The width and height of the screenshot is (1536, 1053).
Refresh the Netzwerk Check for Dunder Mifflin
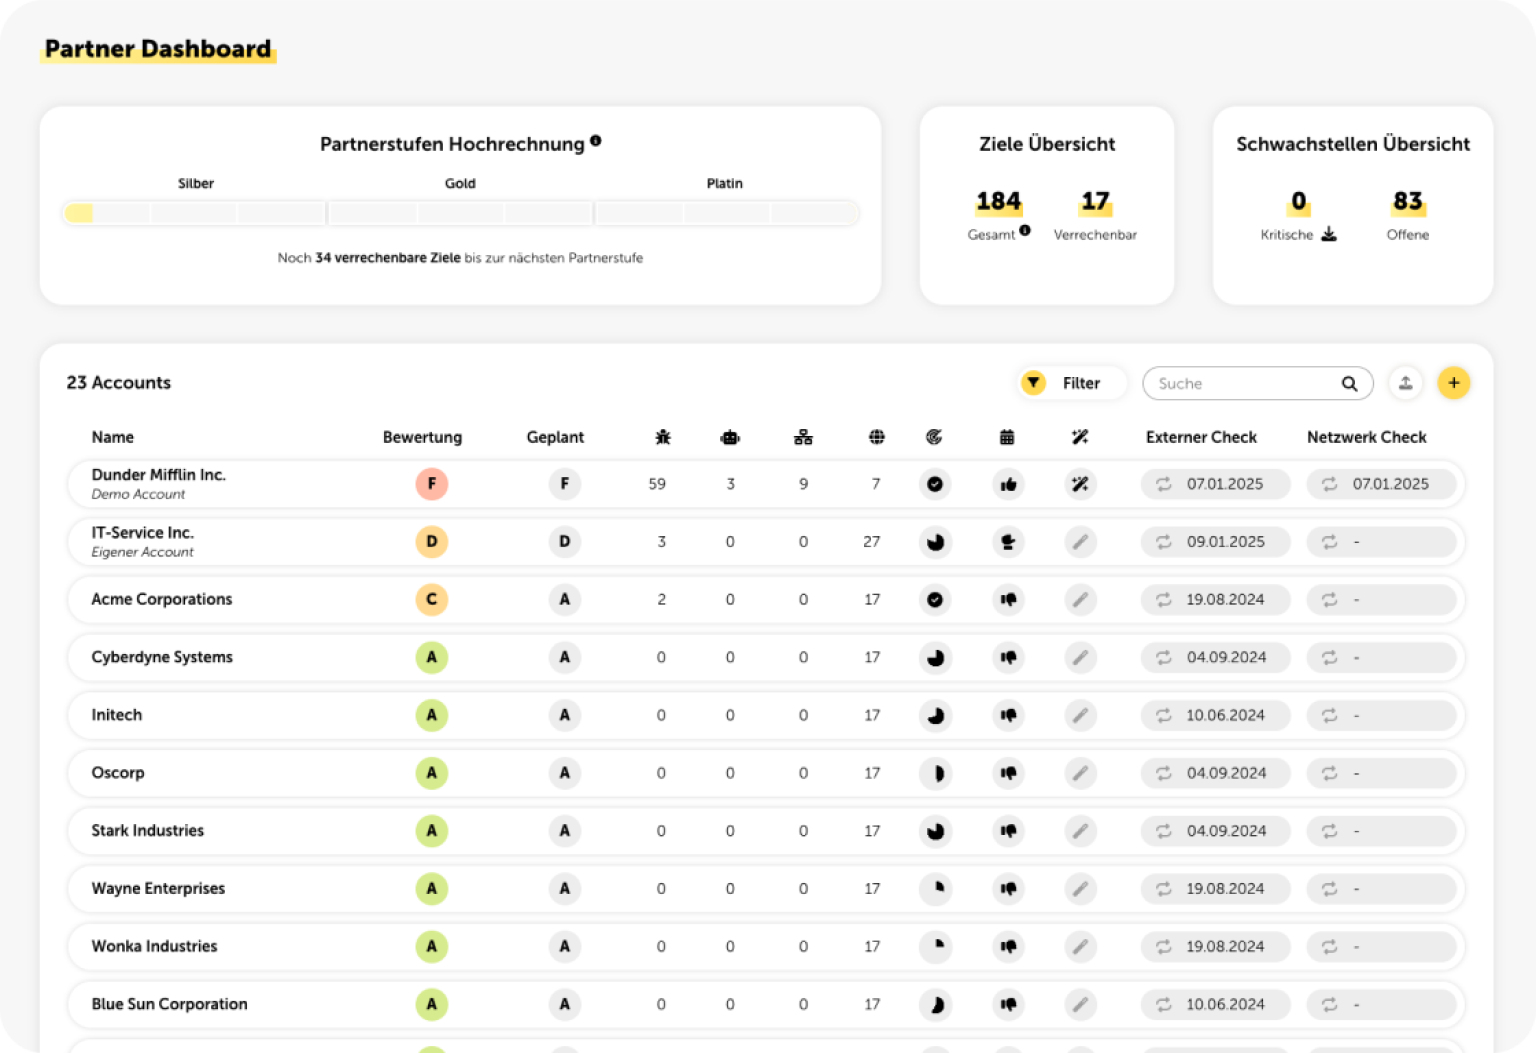(x=1329, y=484)
